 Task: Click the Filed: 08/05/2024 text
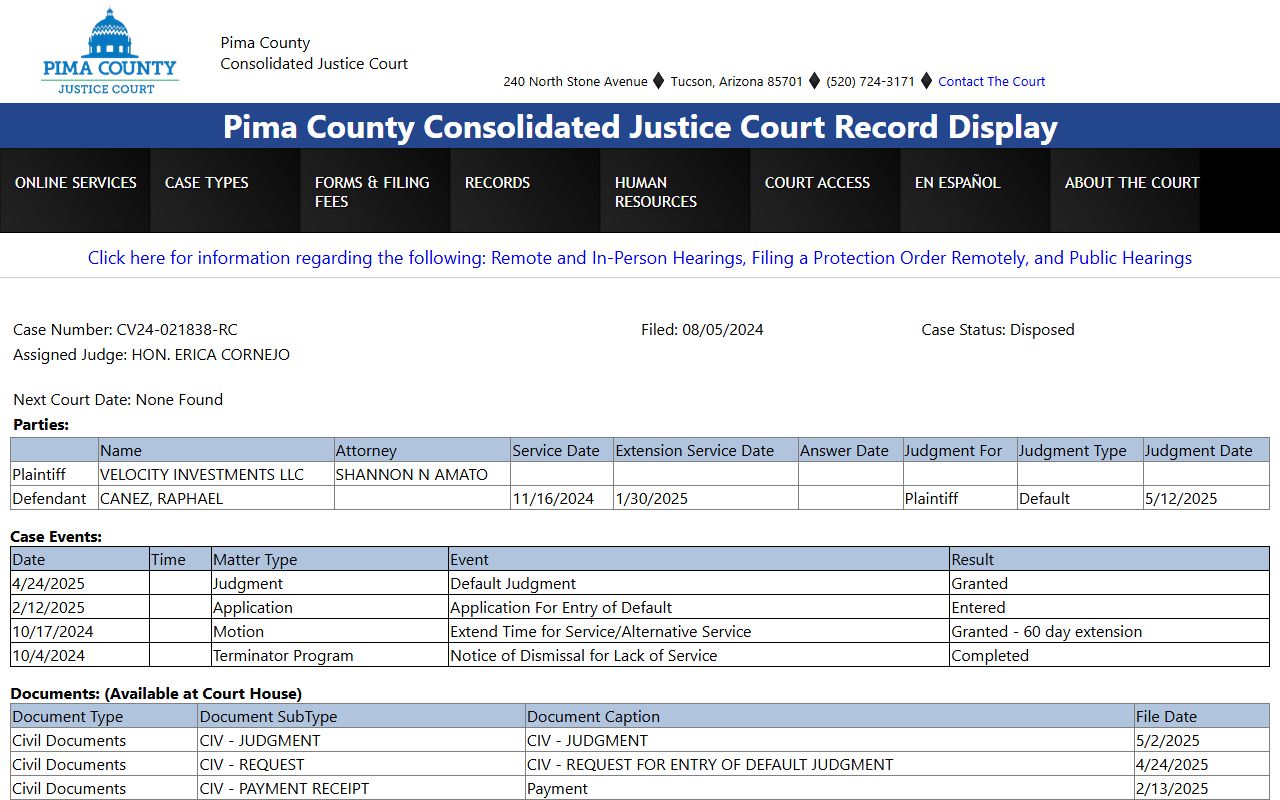click(702, 330)
